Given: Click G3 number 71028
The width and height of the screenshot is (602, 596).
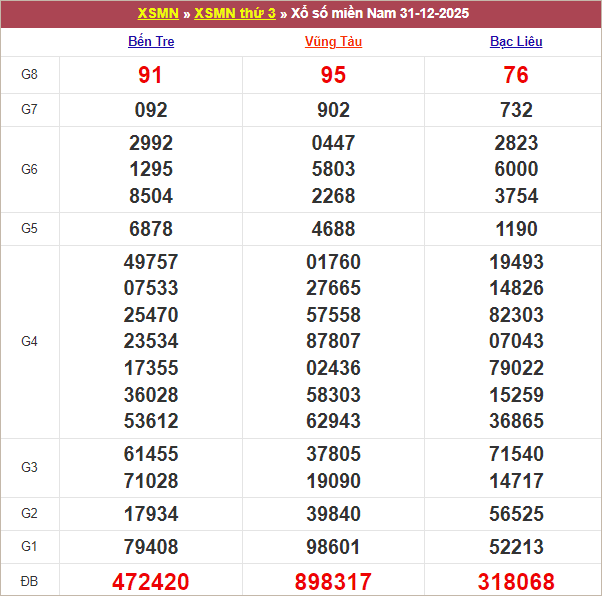Looking at the screenshot, I should 151,481.
